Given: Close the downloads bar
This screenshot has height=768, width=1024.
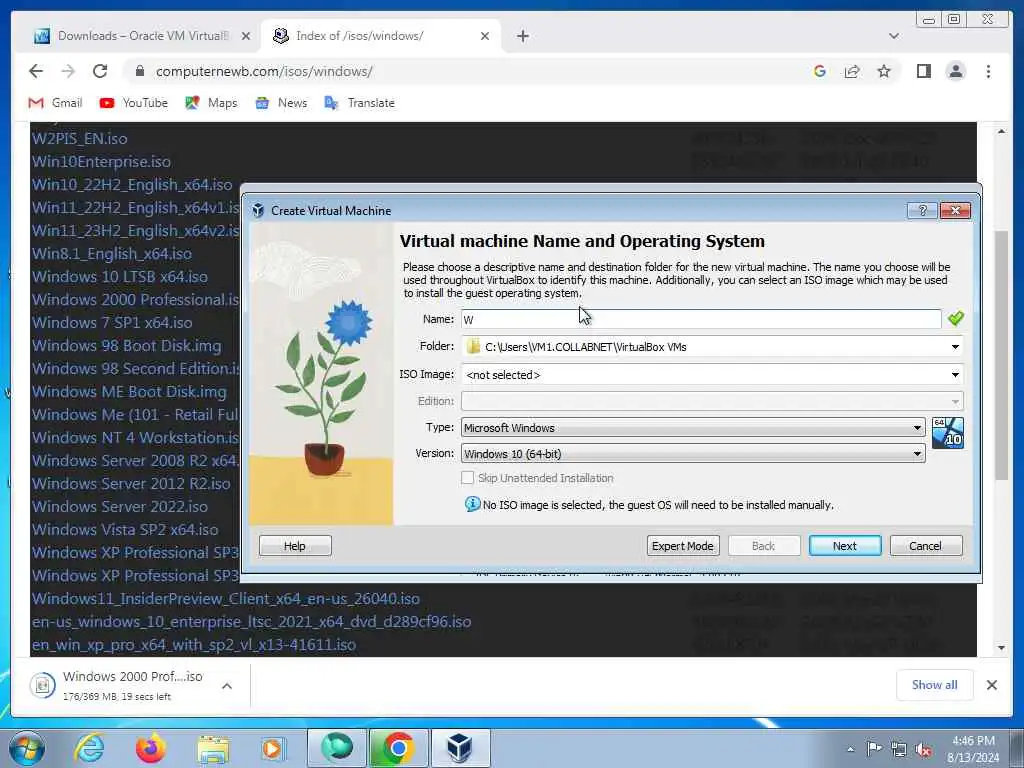Looking at the screenshot, I should pos(991,685).
